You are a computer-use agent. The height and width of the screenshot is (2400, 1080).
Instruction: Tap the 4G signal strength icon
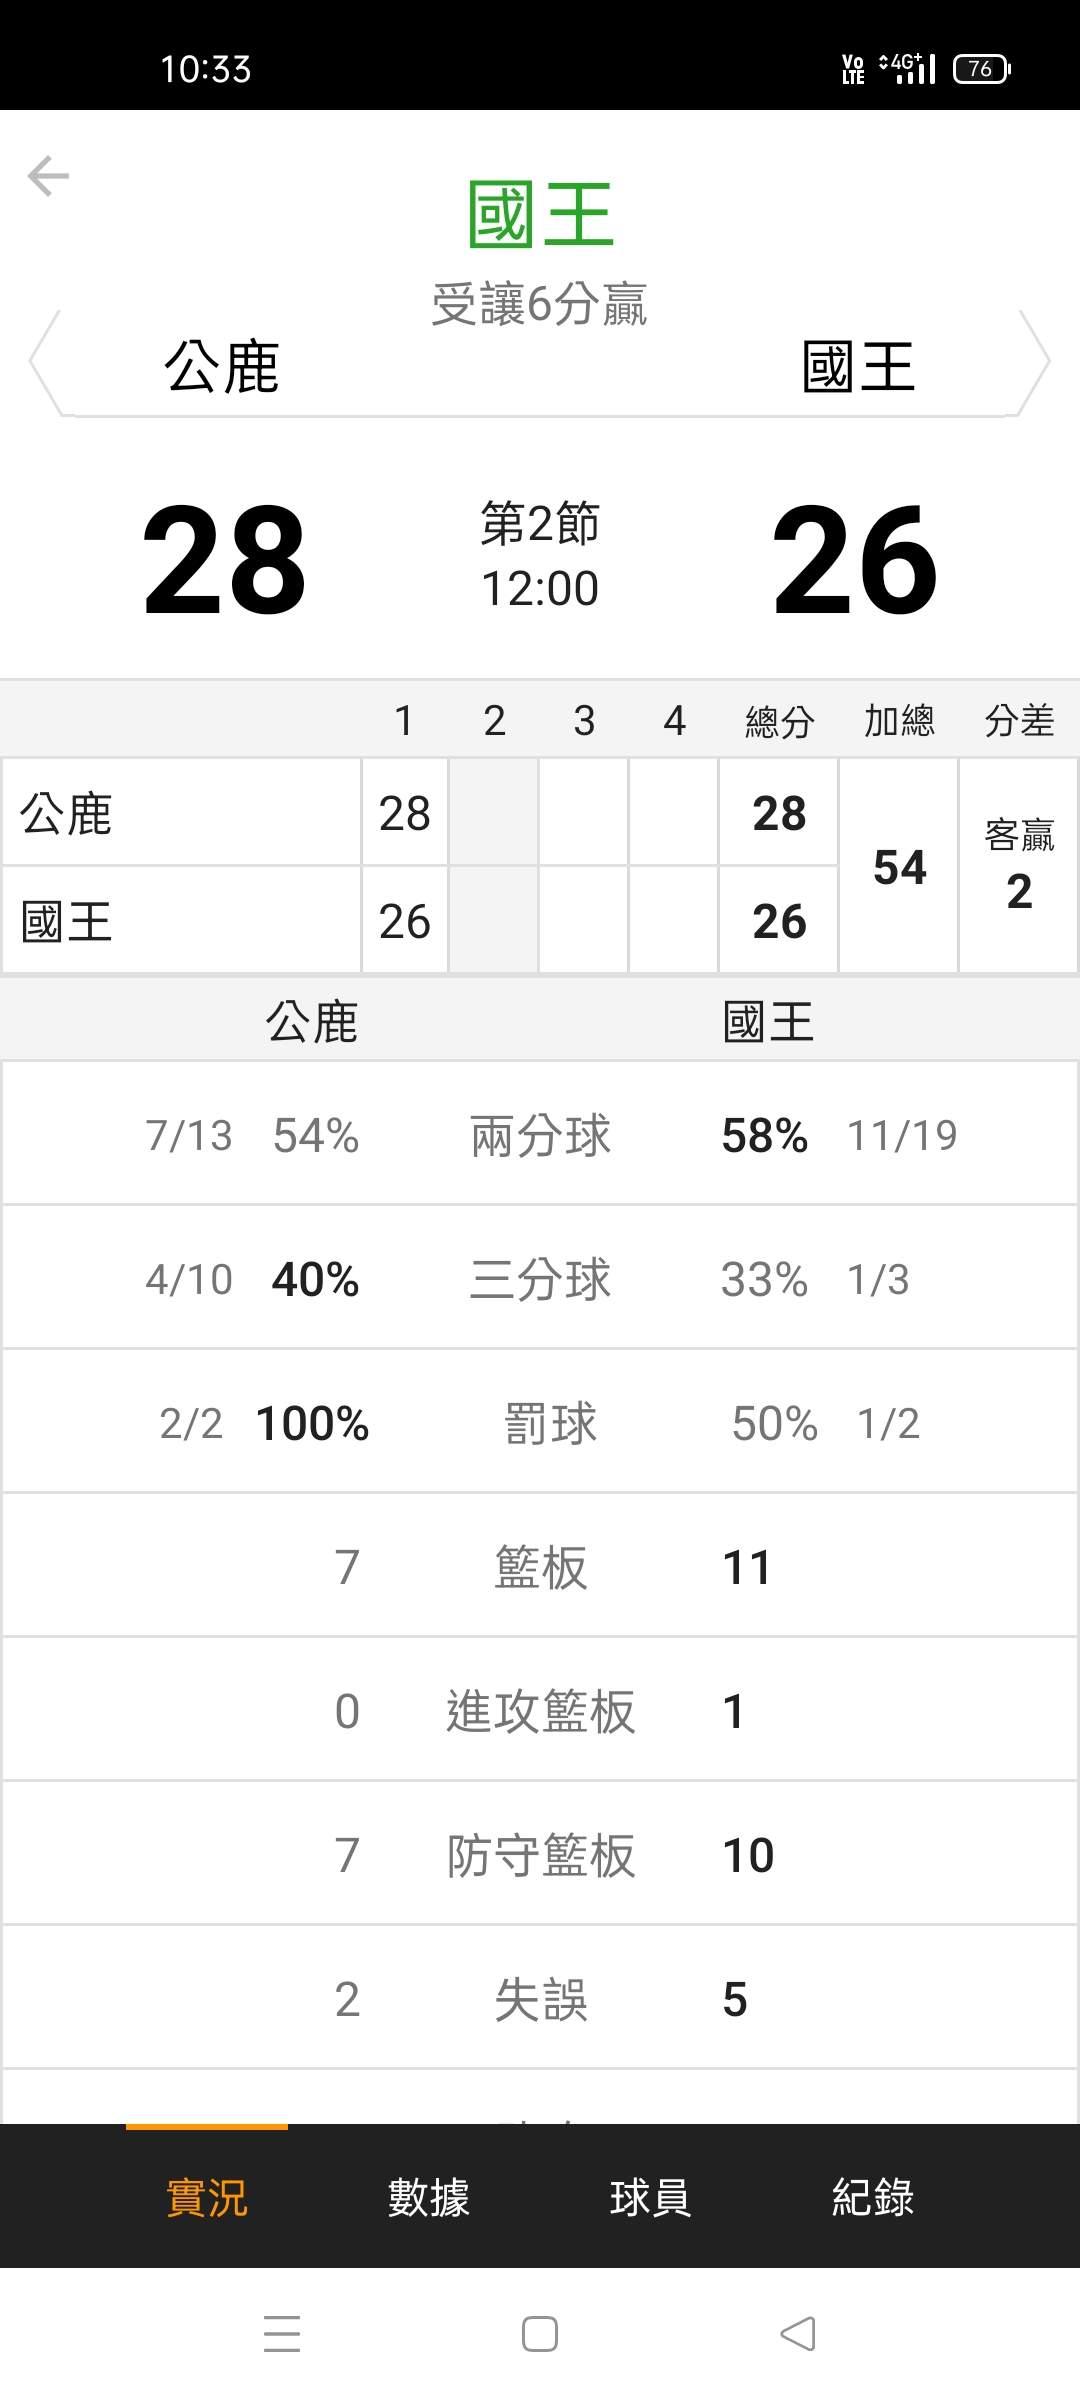908,69
